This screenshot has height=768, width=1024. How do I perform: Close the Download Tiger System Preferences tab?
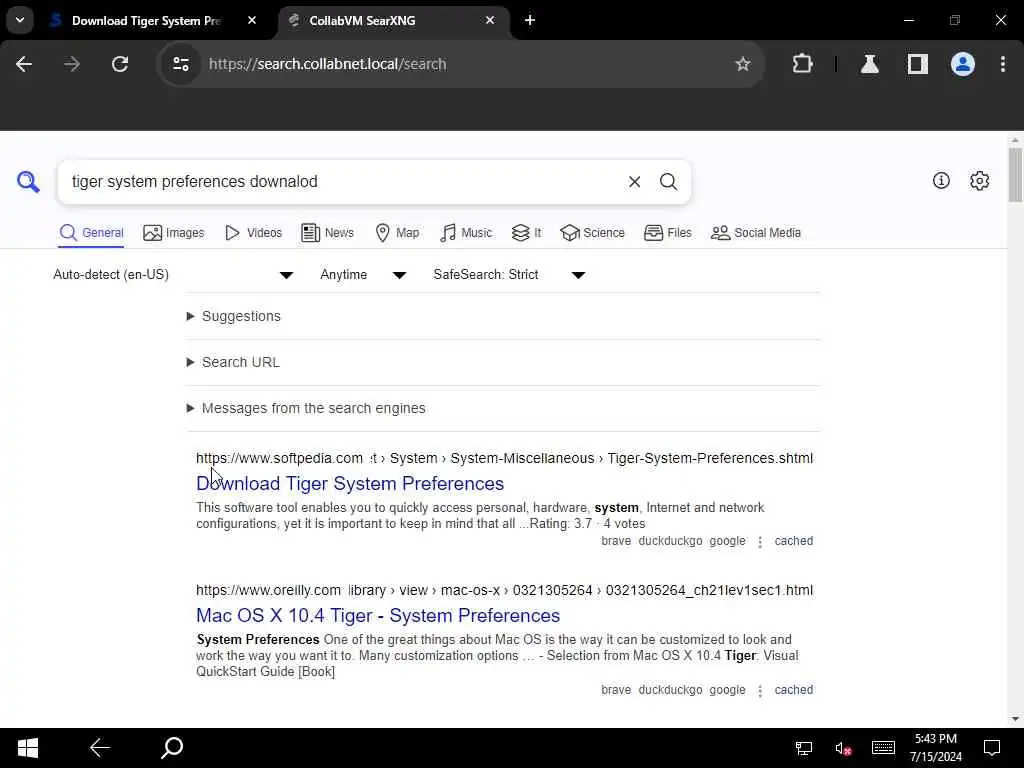click(252, 20)
